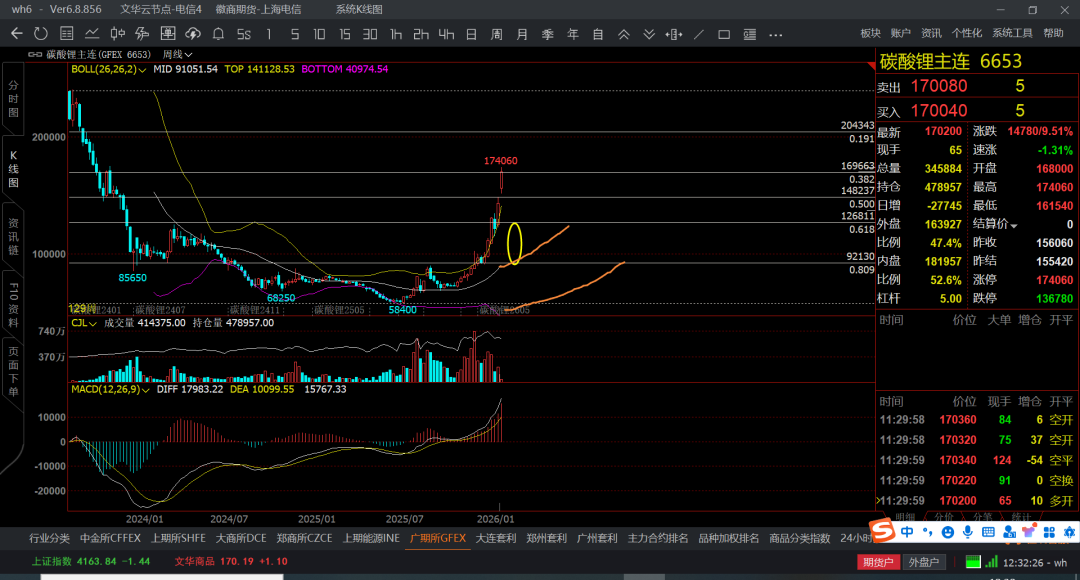Click the rectangle window layout icon
Image resolution: width=1080 pixels, height=580 pixels.
724,34
